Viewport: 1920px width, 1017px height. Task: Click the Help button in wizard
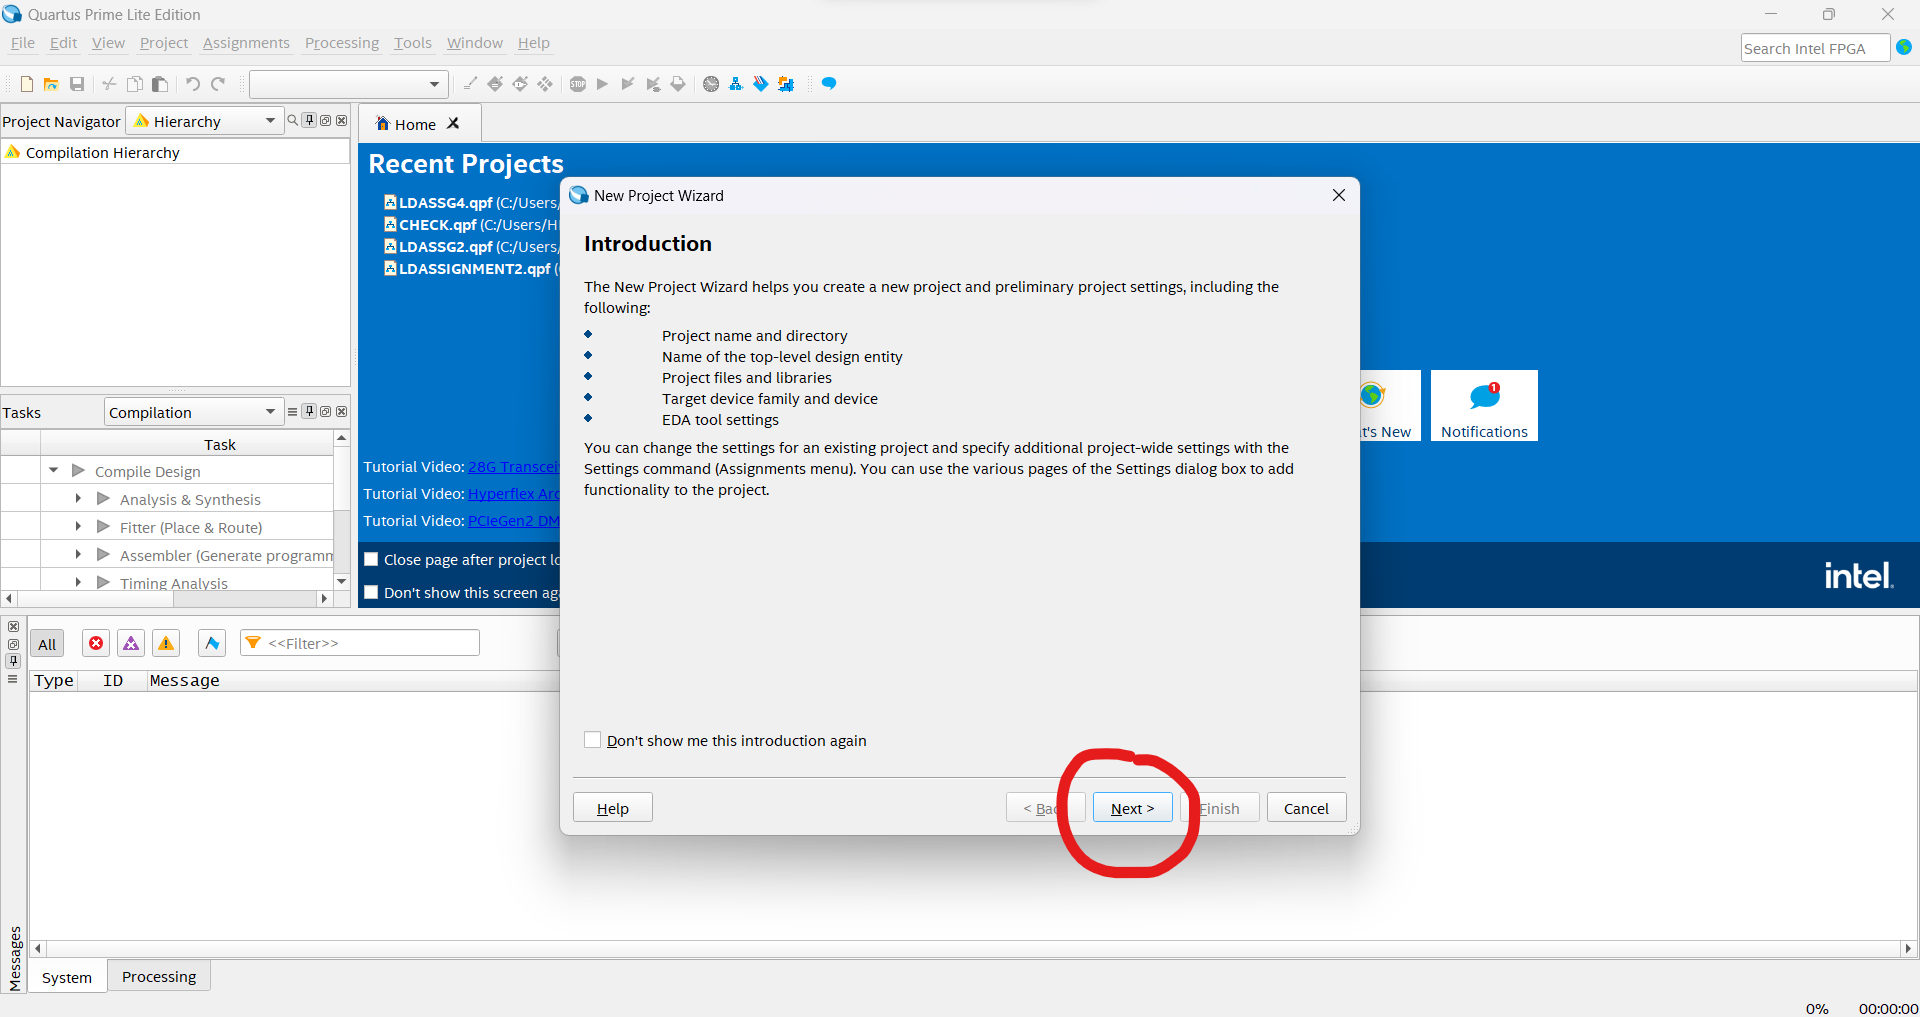pos(613,808)
